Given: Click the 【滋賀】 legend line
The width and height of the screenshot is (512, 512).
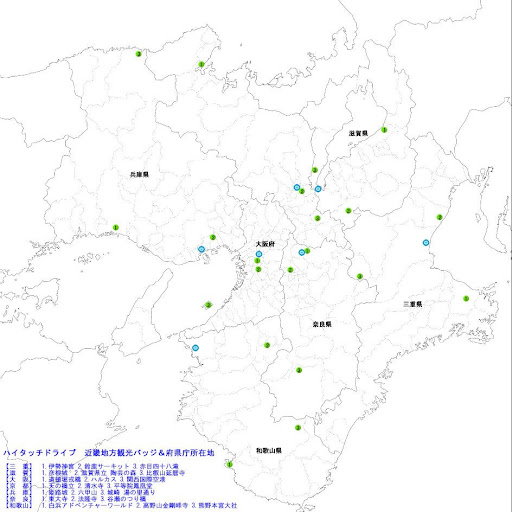Looking at the screenshot, I should [96, 473].
